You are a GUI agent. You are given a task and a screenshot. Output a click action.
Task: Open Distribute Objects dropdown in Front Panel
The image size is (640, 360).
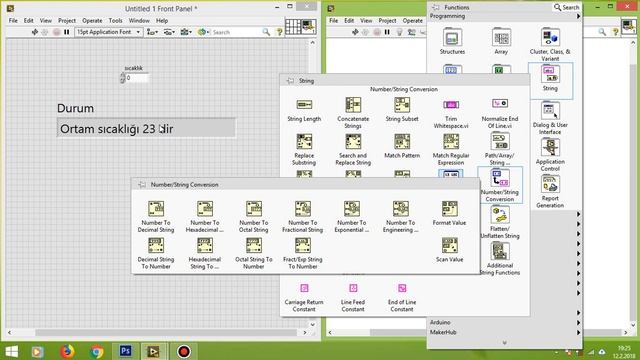(169, 32)
